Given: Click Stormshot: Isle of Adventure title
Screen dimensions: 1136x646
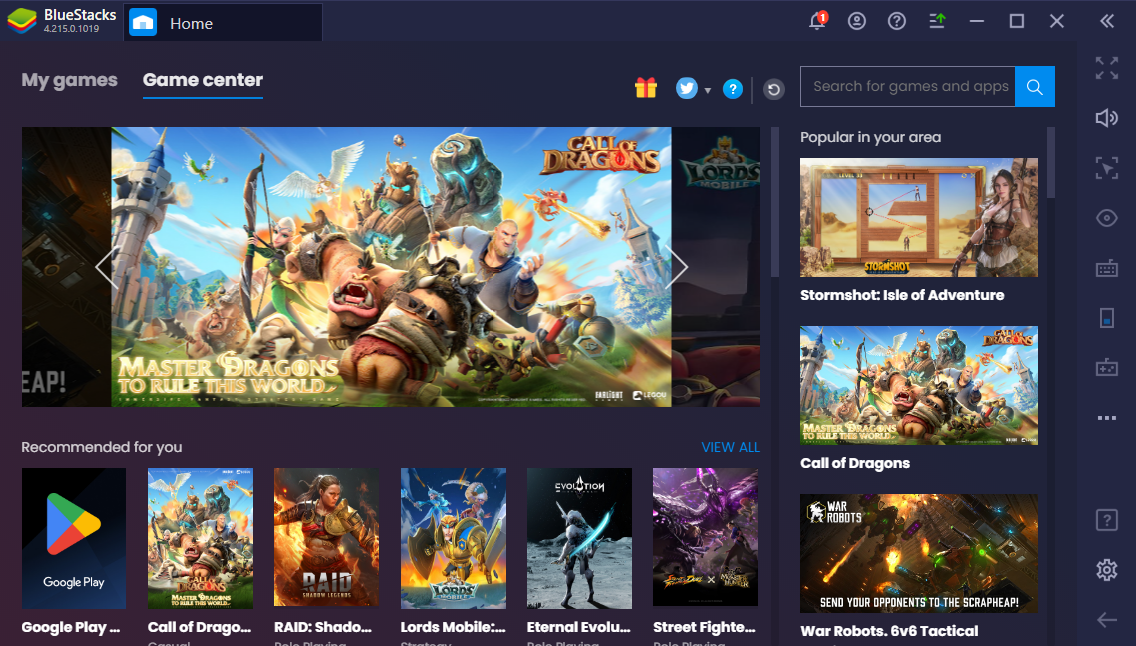Looking at the screenshot, I should 902,295.
